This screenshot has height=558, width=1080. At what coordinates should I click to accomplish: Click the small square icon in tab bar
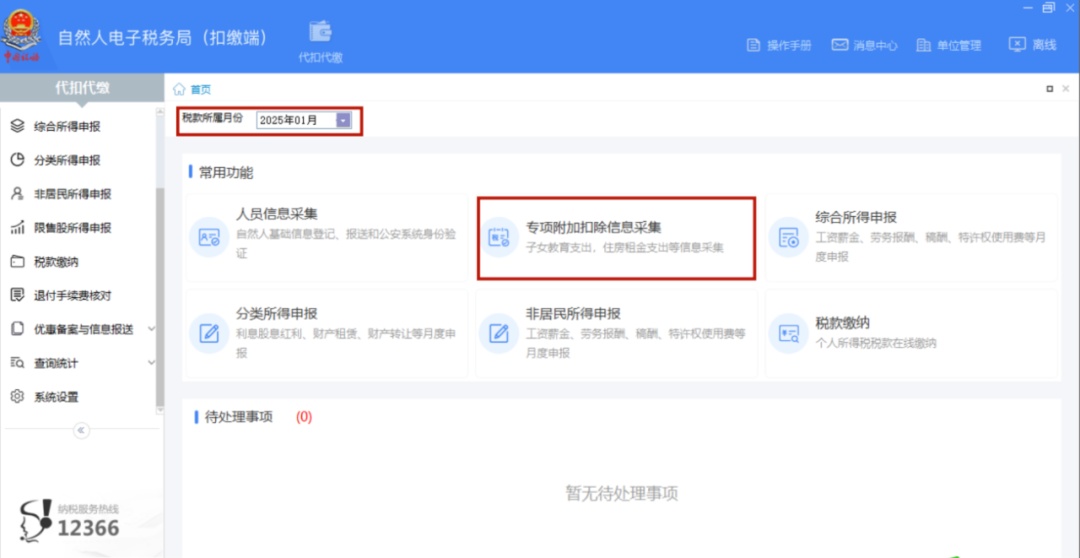[x=1050, y=89]
